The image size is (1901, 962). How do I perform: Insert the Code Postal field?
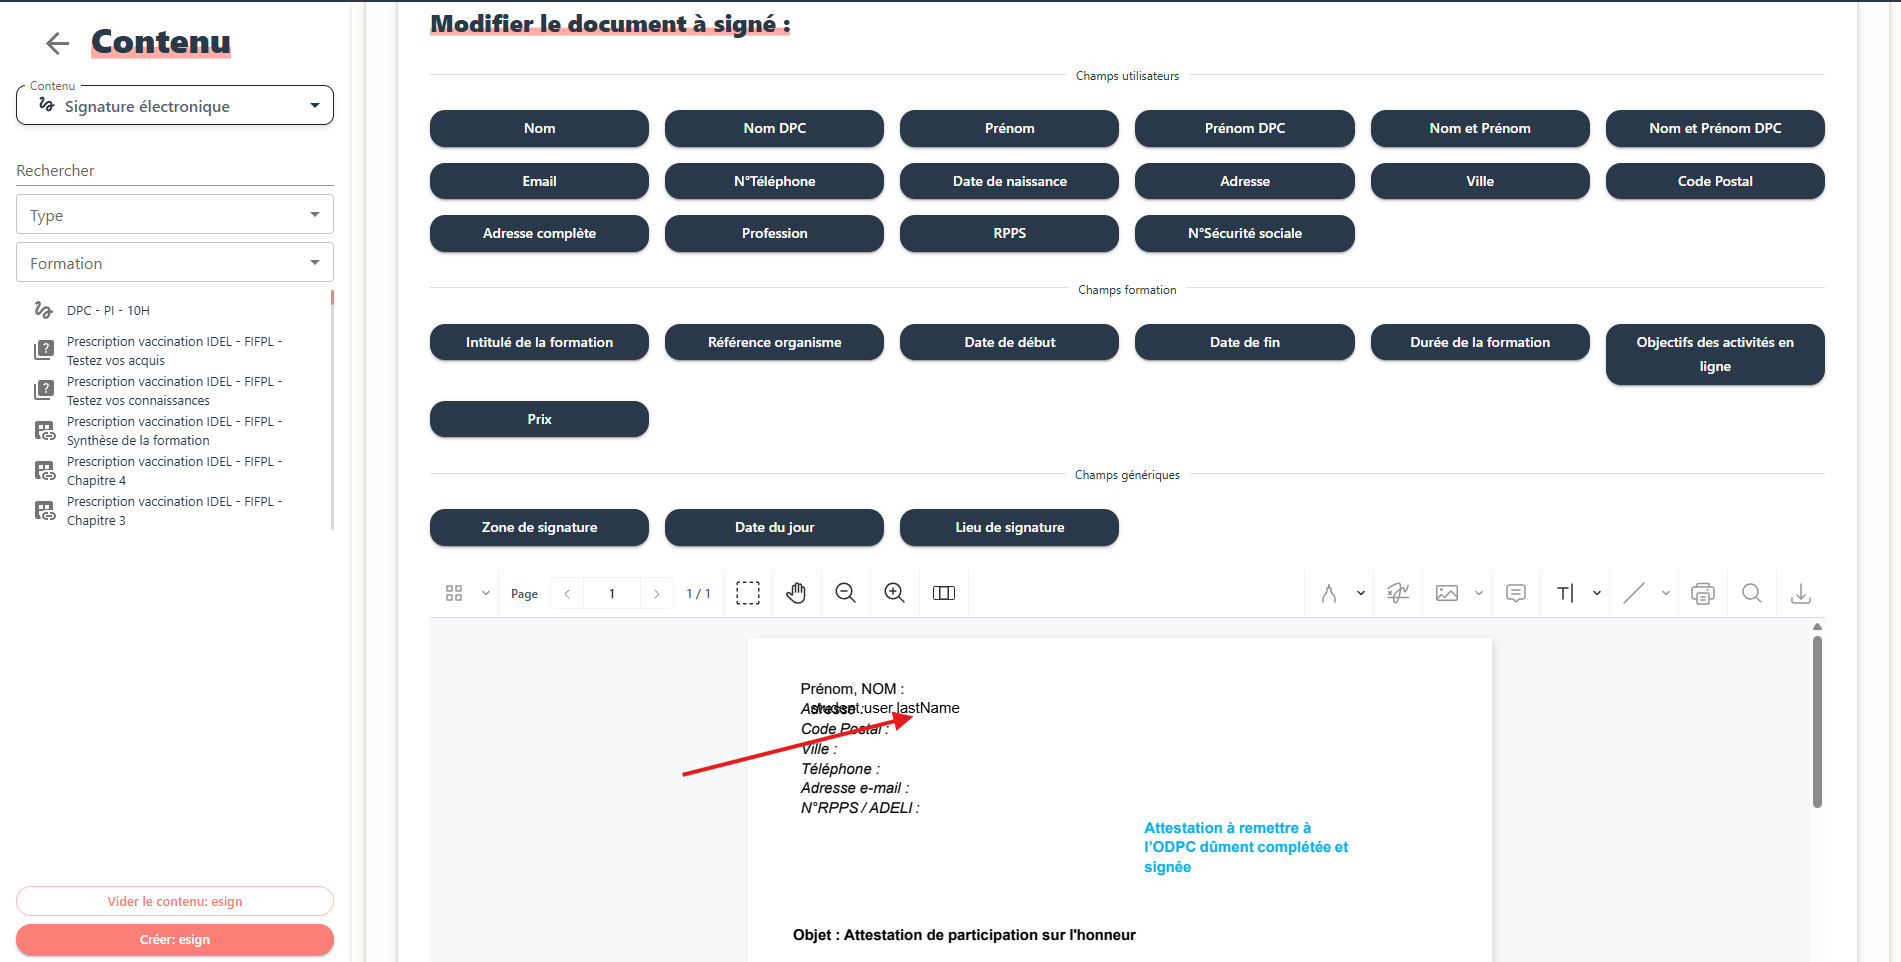[x=1715, y=181]
